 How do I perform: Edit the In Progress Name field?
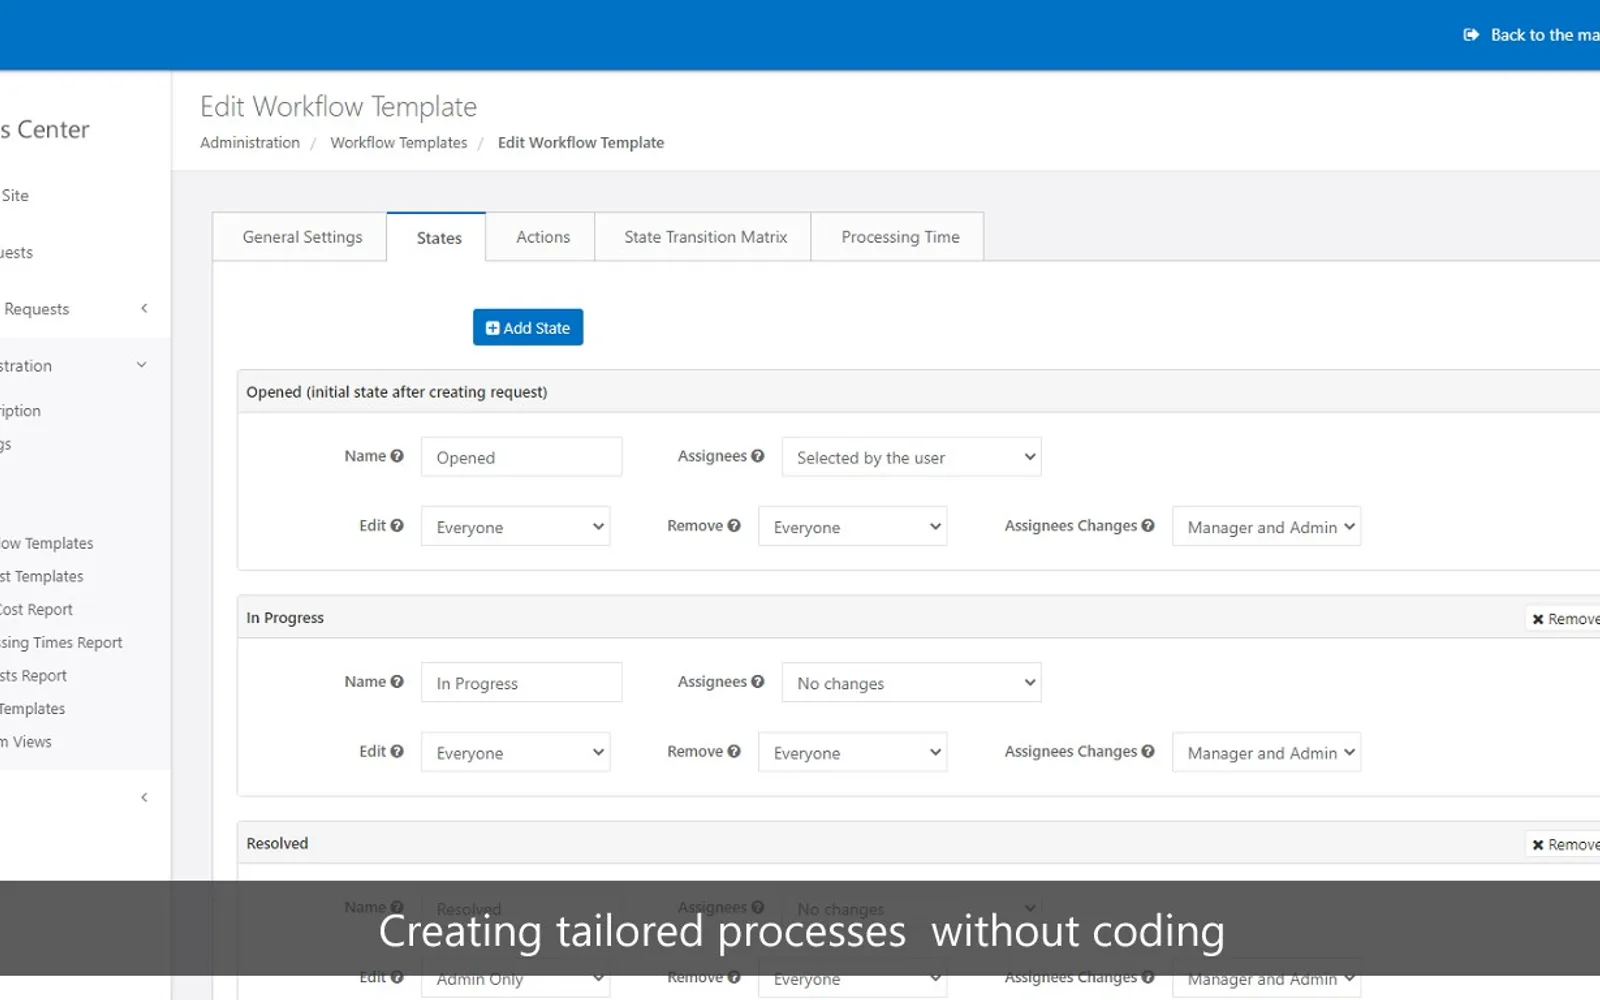click(x=521, y=683)
